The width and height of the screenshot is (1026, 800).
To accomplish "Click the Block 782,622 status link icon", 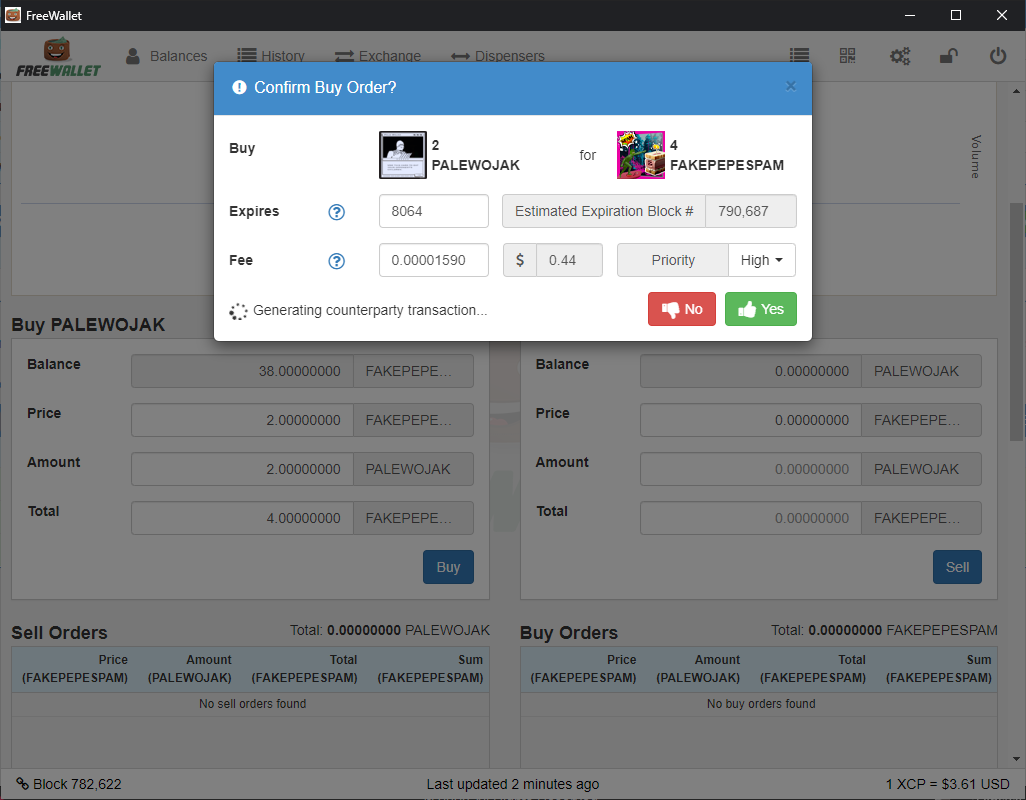I will pos(22,784).
